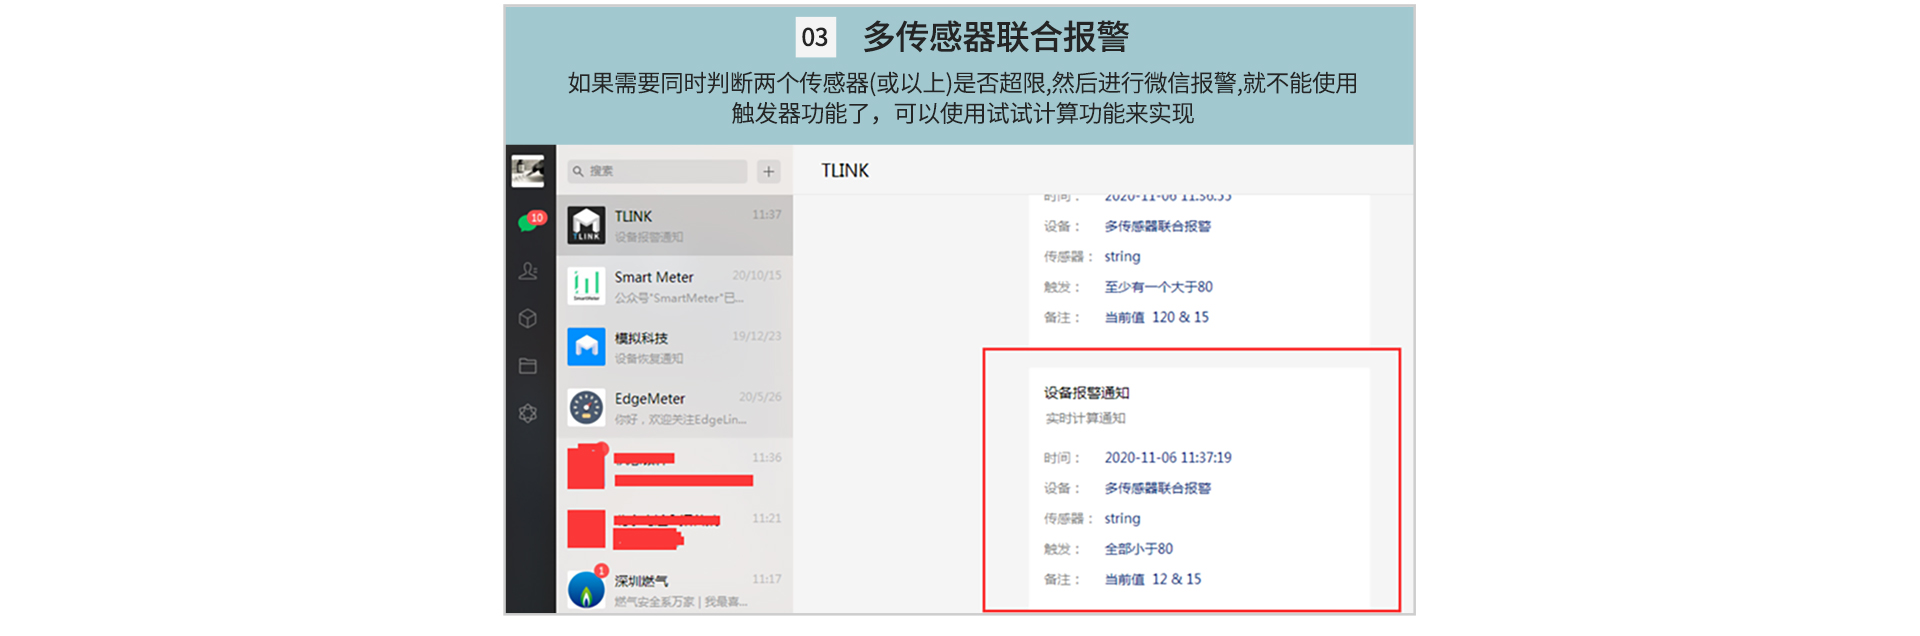
Task: Open the Chats icon with 10 badge
Action: tap(529, 222)
